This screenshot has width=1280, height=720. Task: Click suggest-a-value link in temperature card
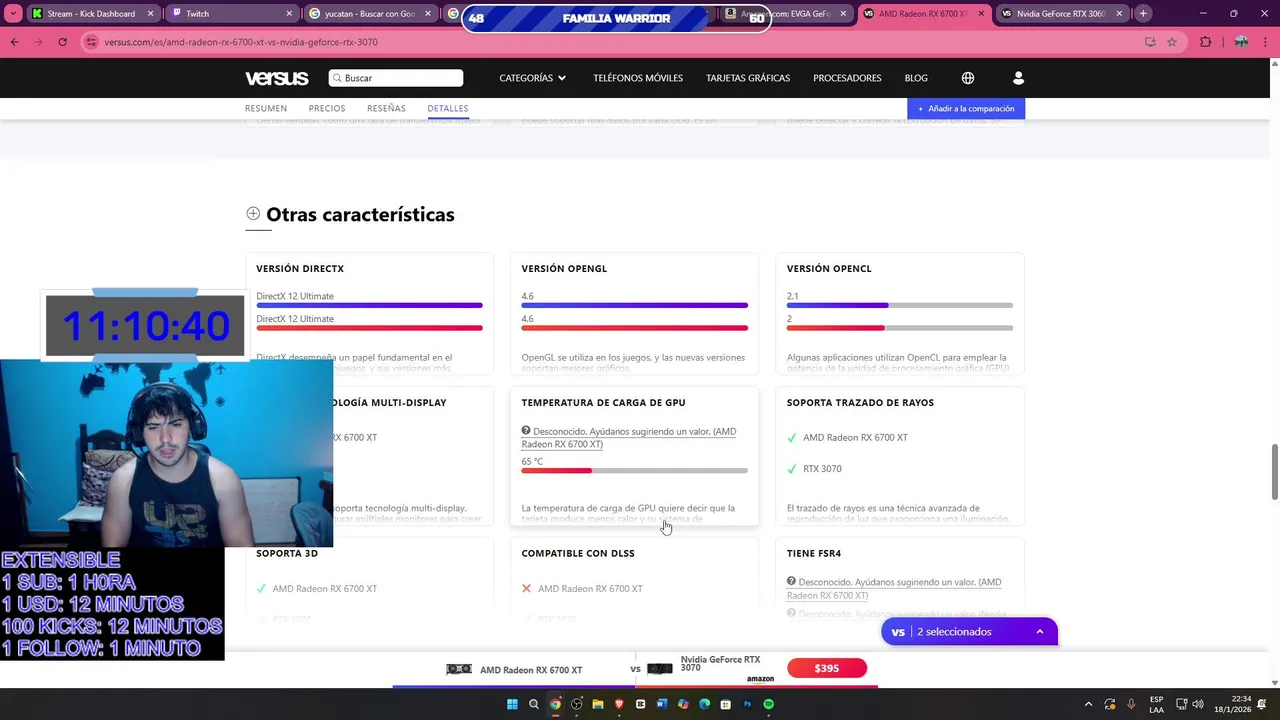tap(628, 438)
